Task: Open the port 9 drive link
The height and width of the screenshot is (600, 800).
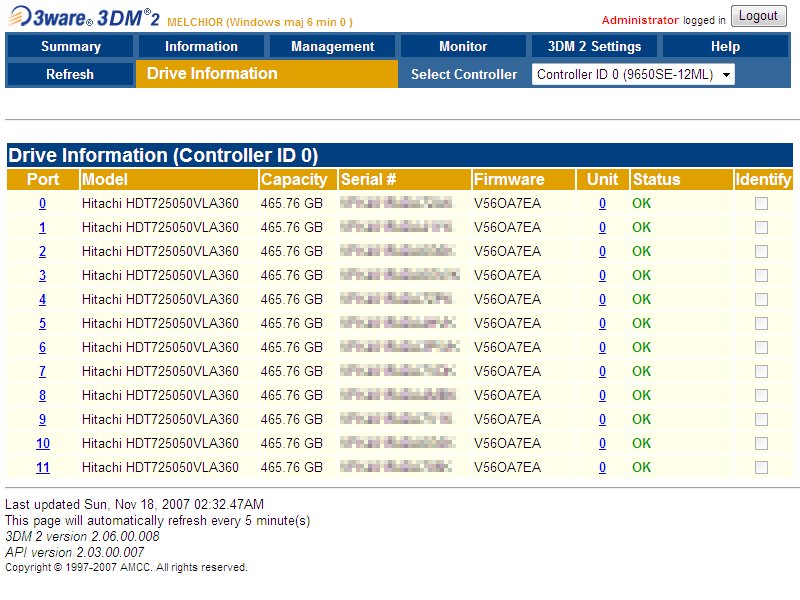Action: click(x=42, y=419)
